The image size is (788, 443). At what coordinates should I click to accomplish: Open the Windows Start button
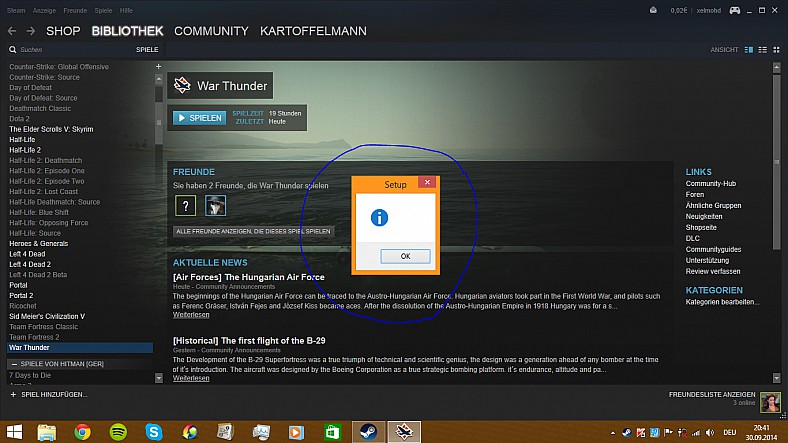point(15,432)
